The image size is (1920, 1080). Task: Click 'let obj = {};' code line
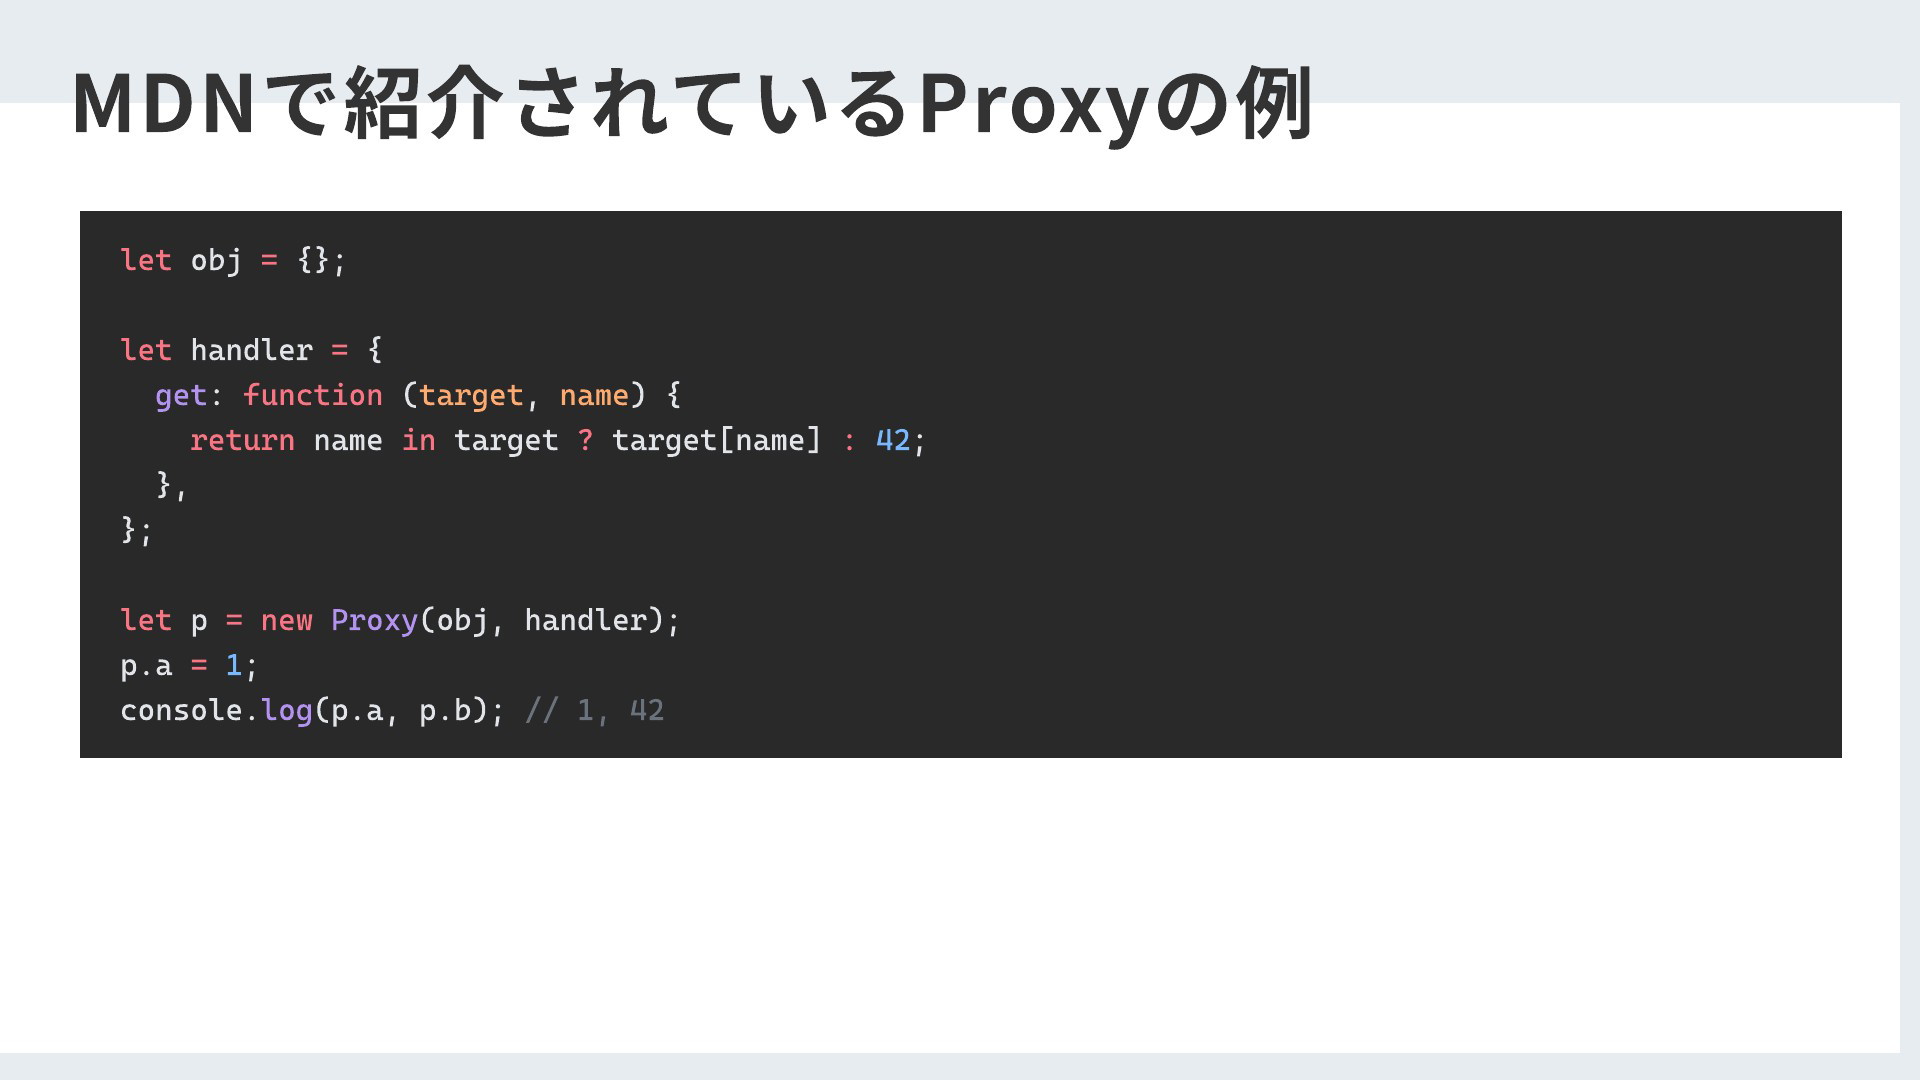coord(233,261)
